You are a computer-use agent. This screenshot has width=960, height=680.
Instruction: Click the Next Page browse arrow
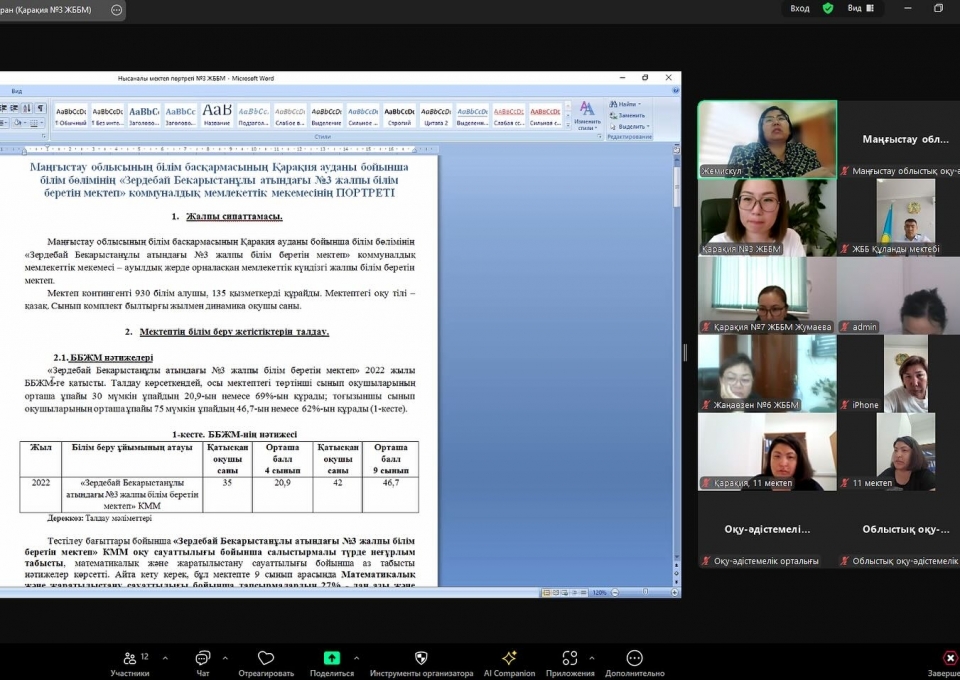click(x=676, y=582)
